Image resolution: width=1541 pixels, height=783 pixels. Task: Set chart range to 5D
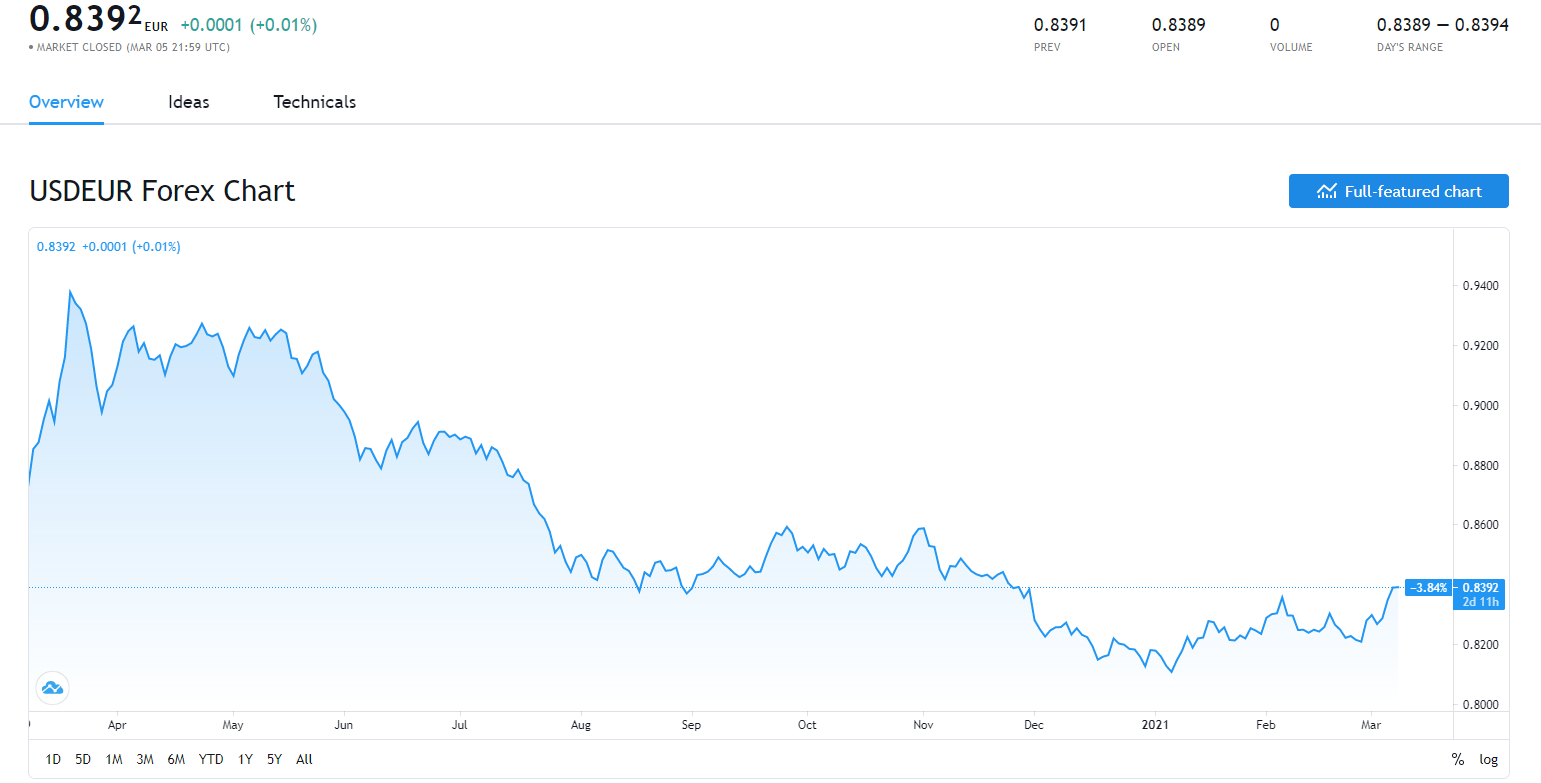click(83, 759)
